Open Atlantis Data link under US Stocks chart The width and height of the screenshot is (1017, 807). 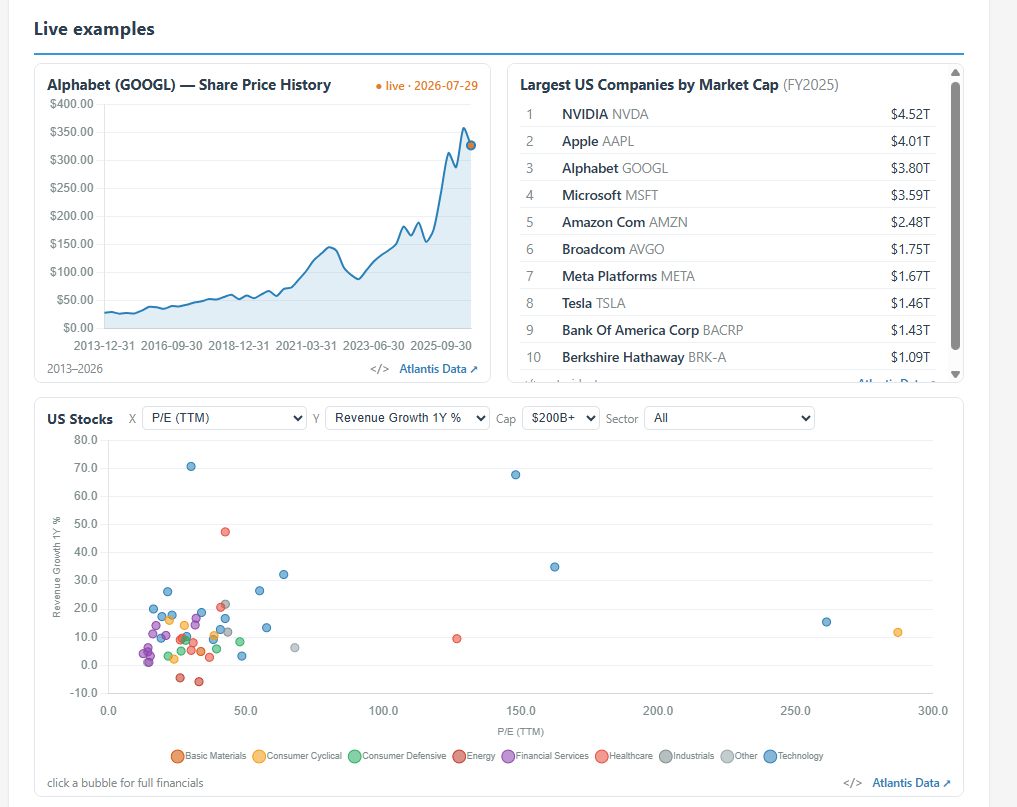click(x=911, y=783)
